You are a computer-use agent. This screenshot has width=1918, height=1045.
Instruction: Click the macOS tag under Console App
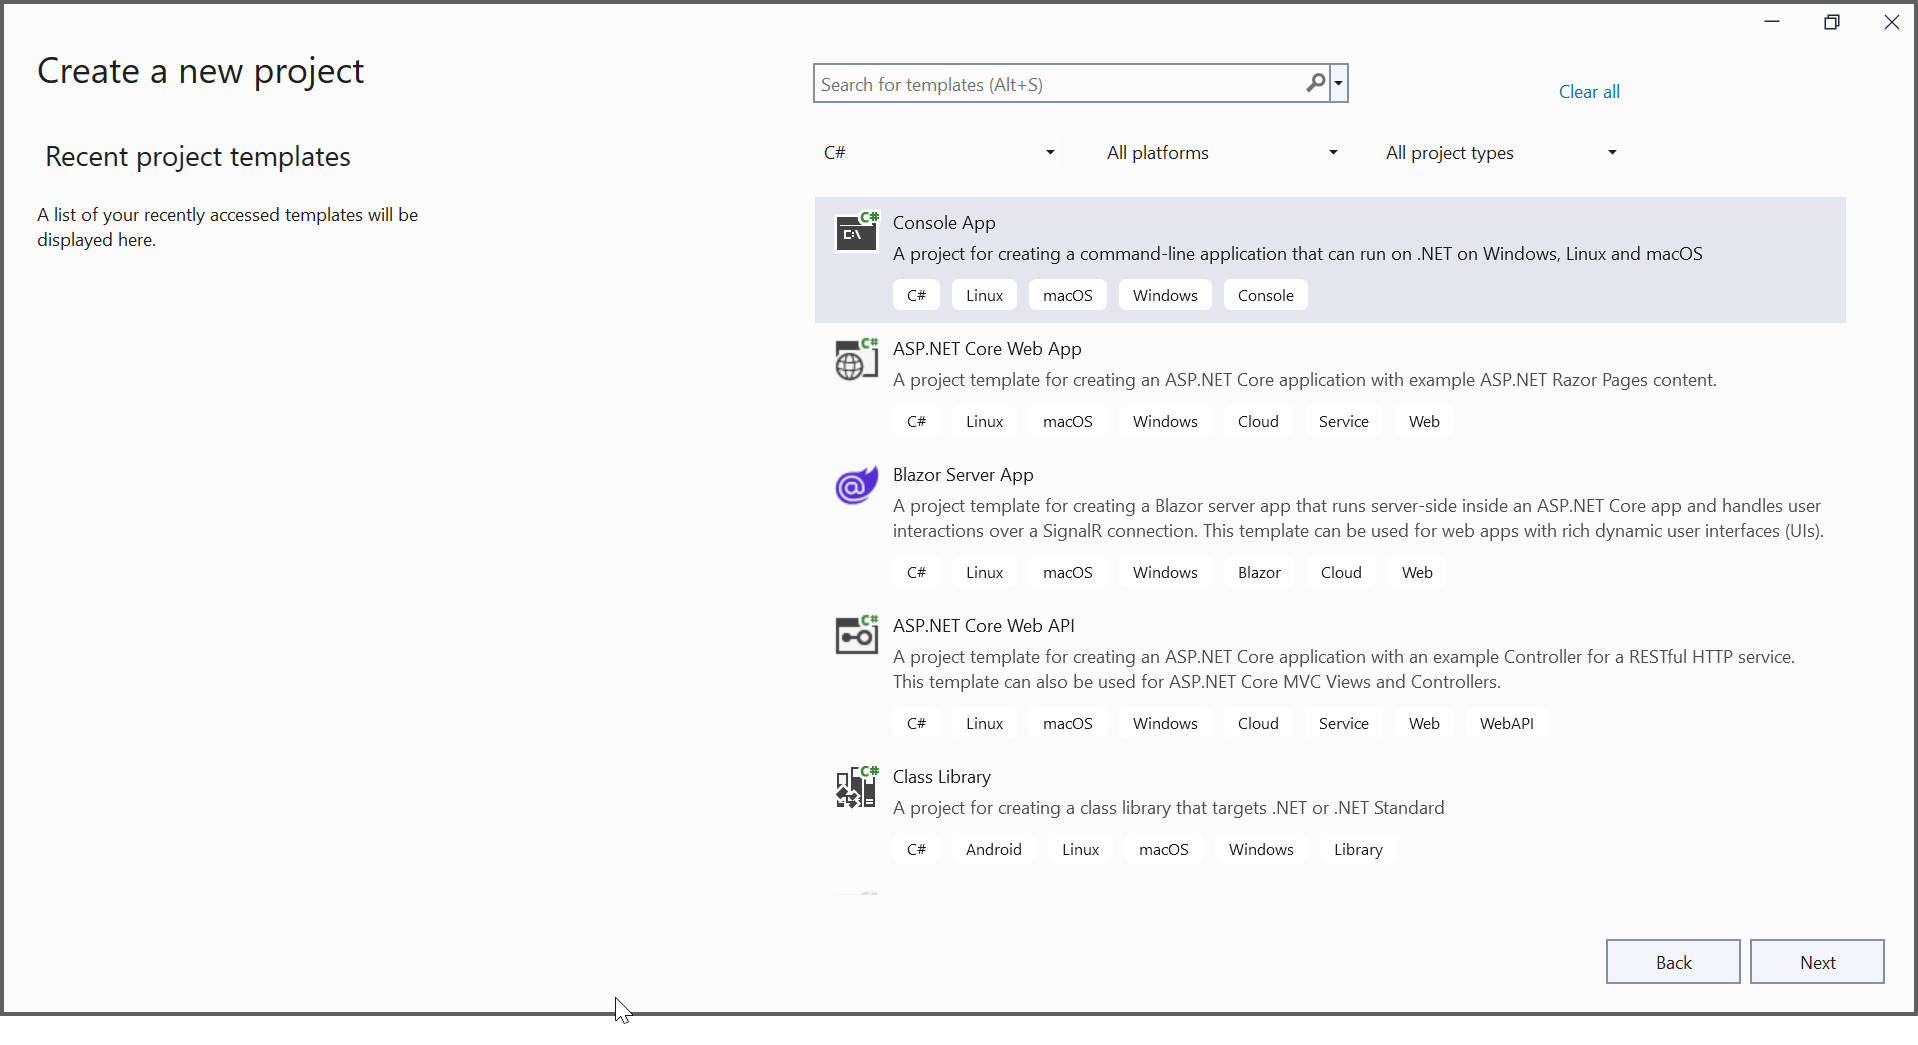[1068, 295]
